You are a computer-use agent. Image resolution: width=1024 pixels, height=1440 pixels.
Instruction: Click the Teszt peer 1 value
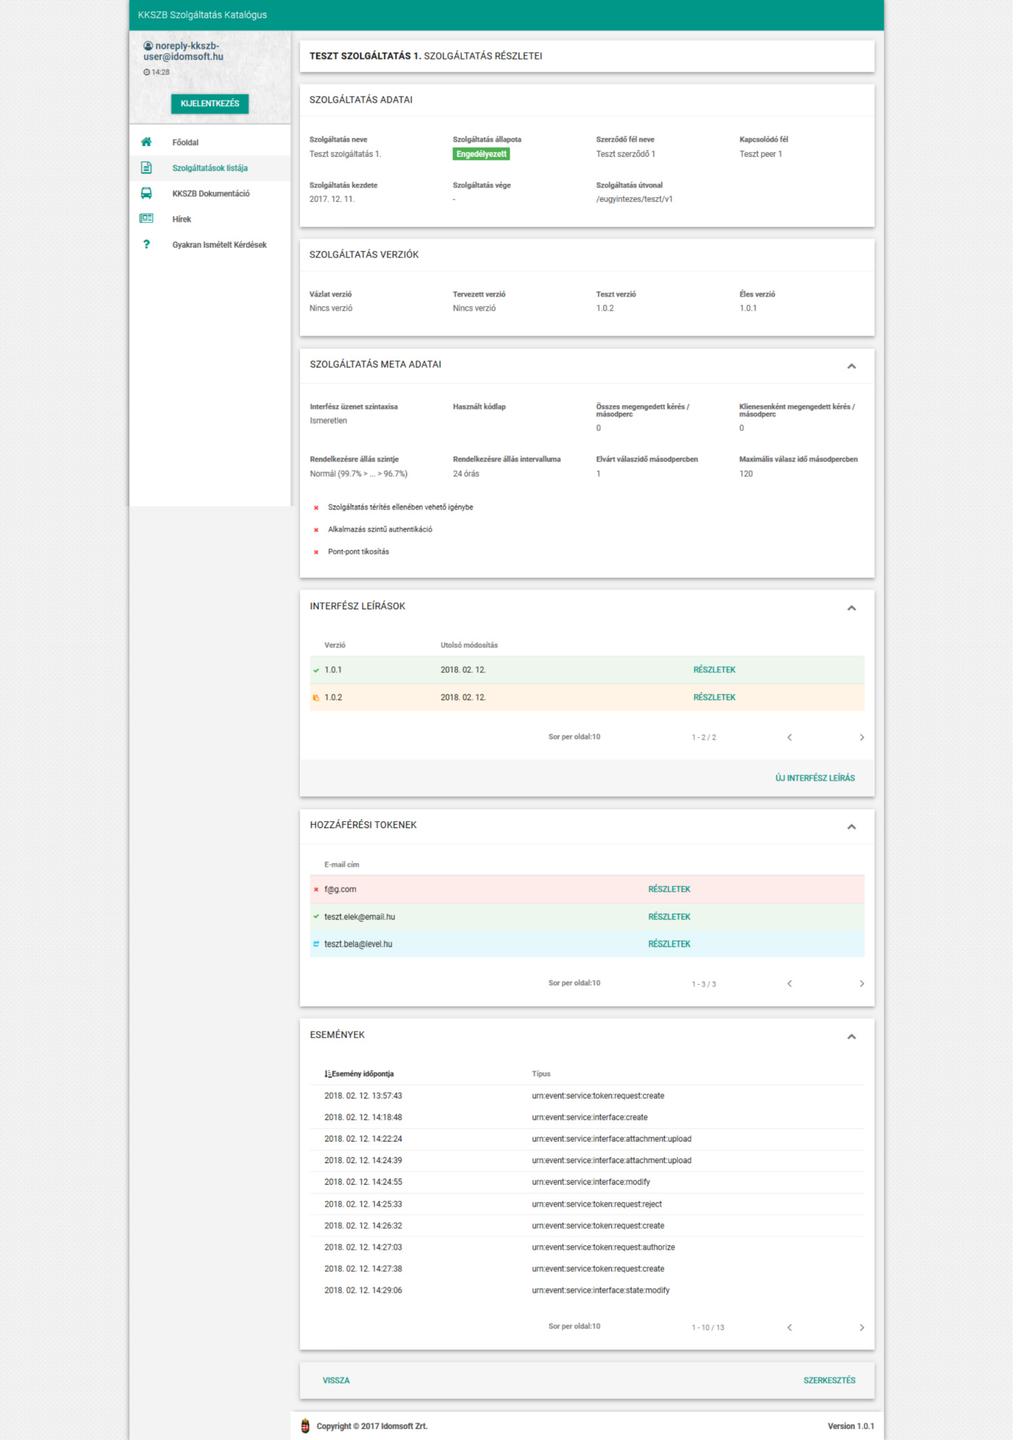point(761,154)
